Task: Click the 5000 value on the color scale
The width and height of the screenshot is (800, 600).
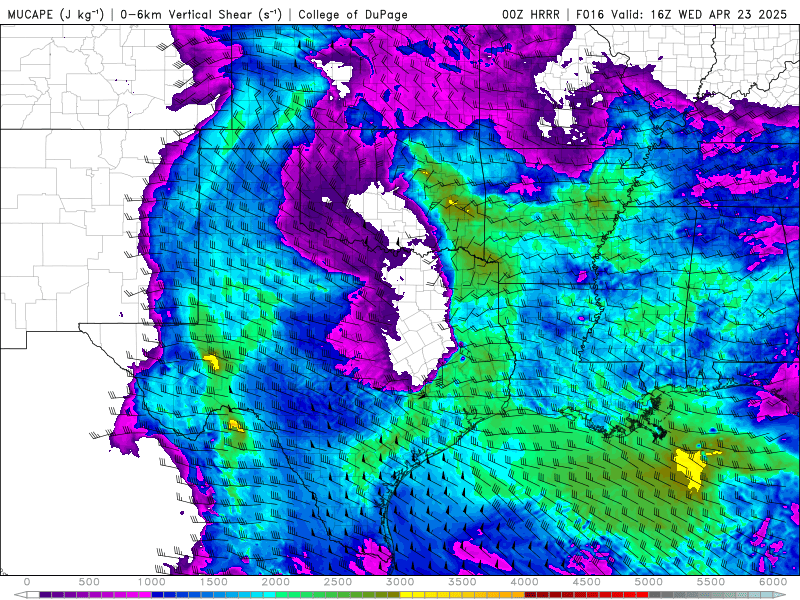Action: pos(649,582)
